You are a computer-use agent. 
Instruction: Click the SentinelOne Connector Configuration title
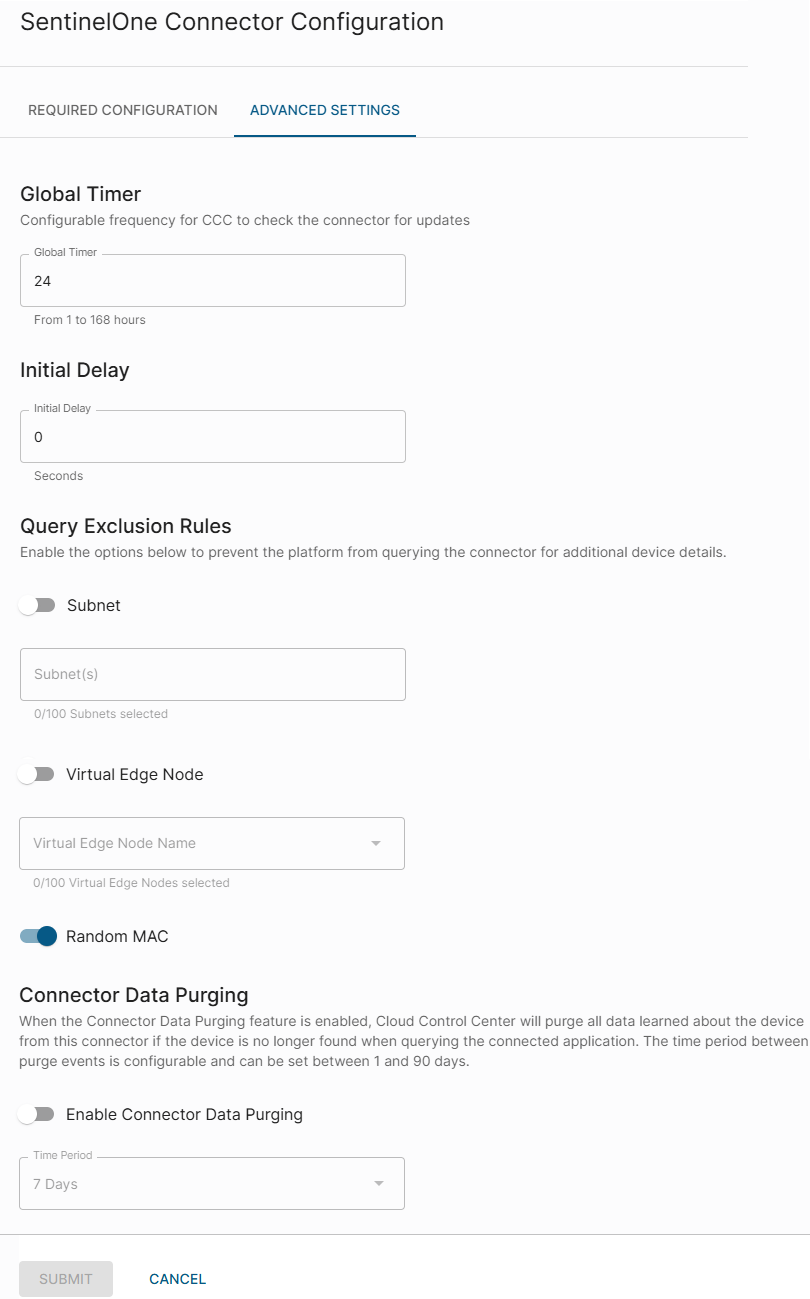point(232,22)
